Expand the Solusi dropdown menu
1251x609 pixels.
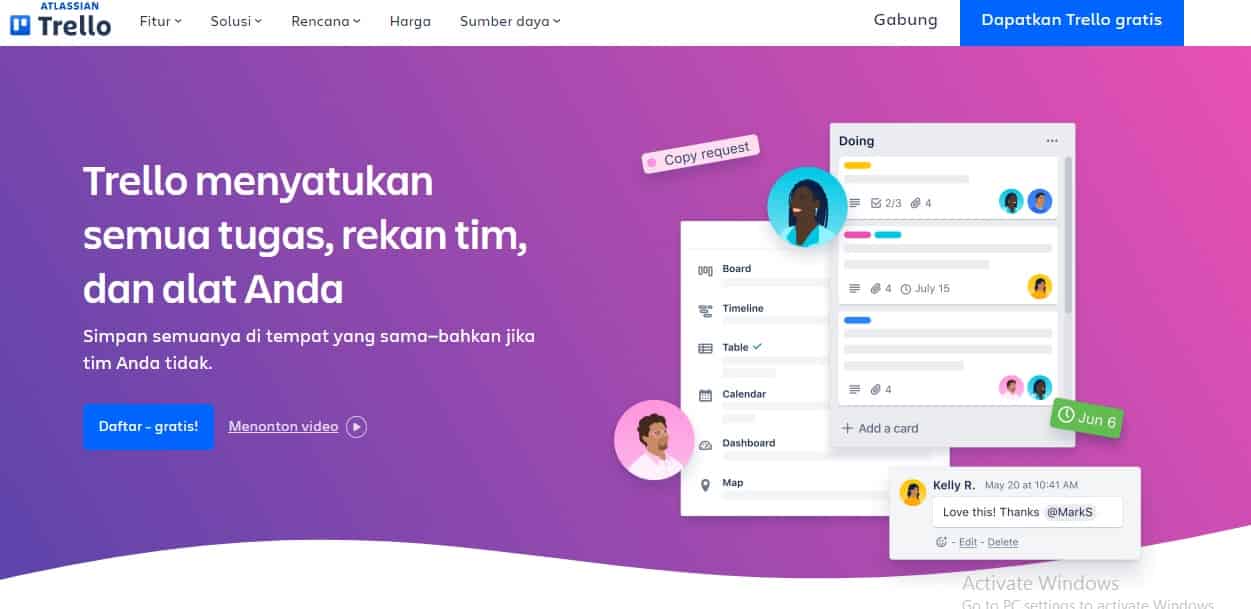(236, 21)
